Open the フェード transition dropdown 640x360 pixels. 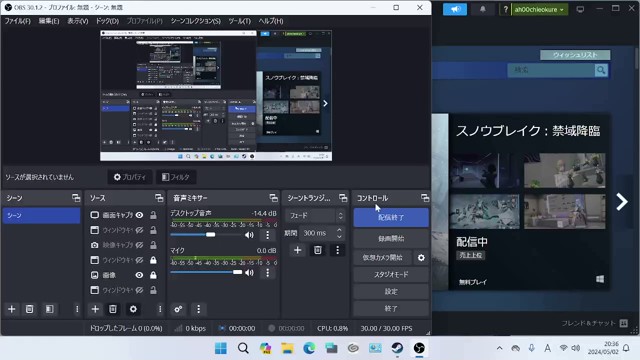pos(315,216)
